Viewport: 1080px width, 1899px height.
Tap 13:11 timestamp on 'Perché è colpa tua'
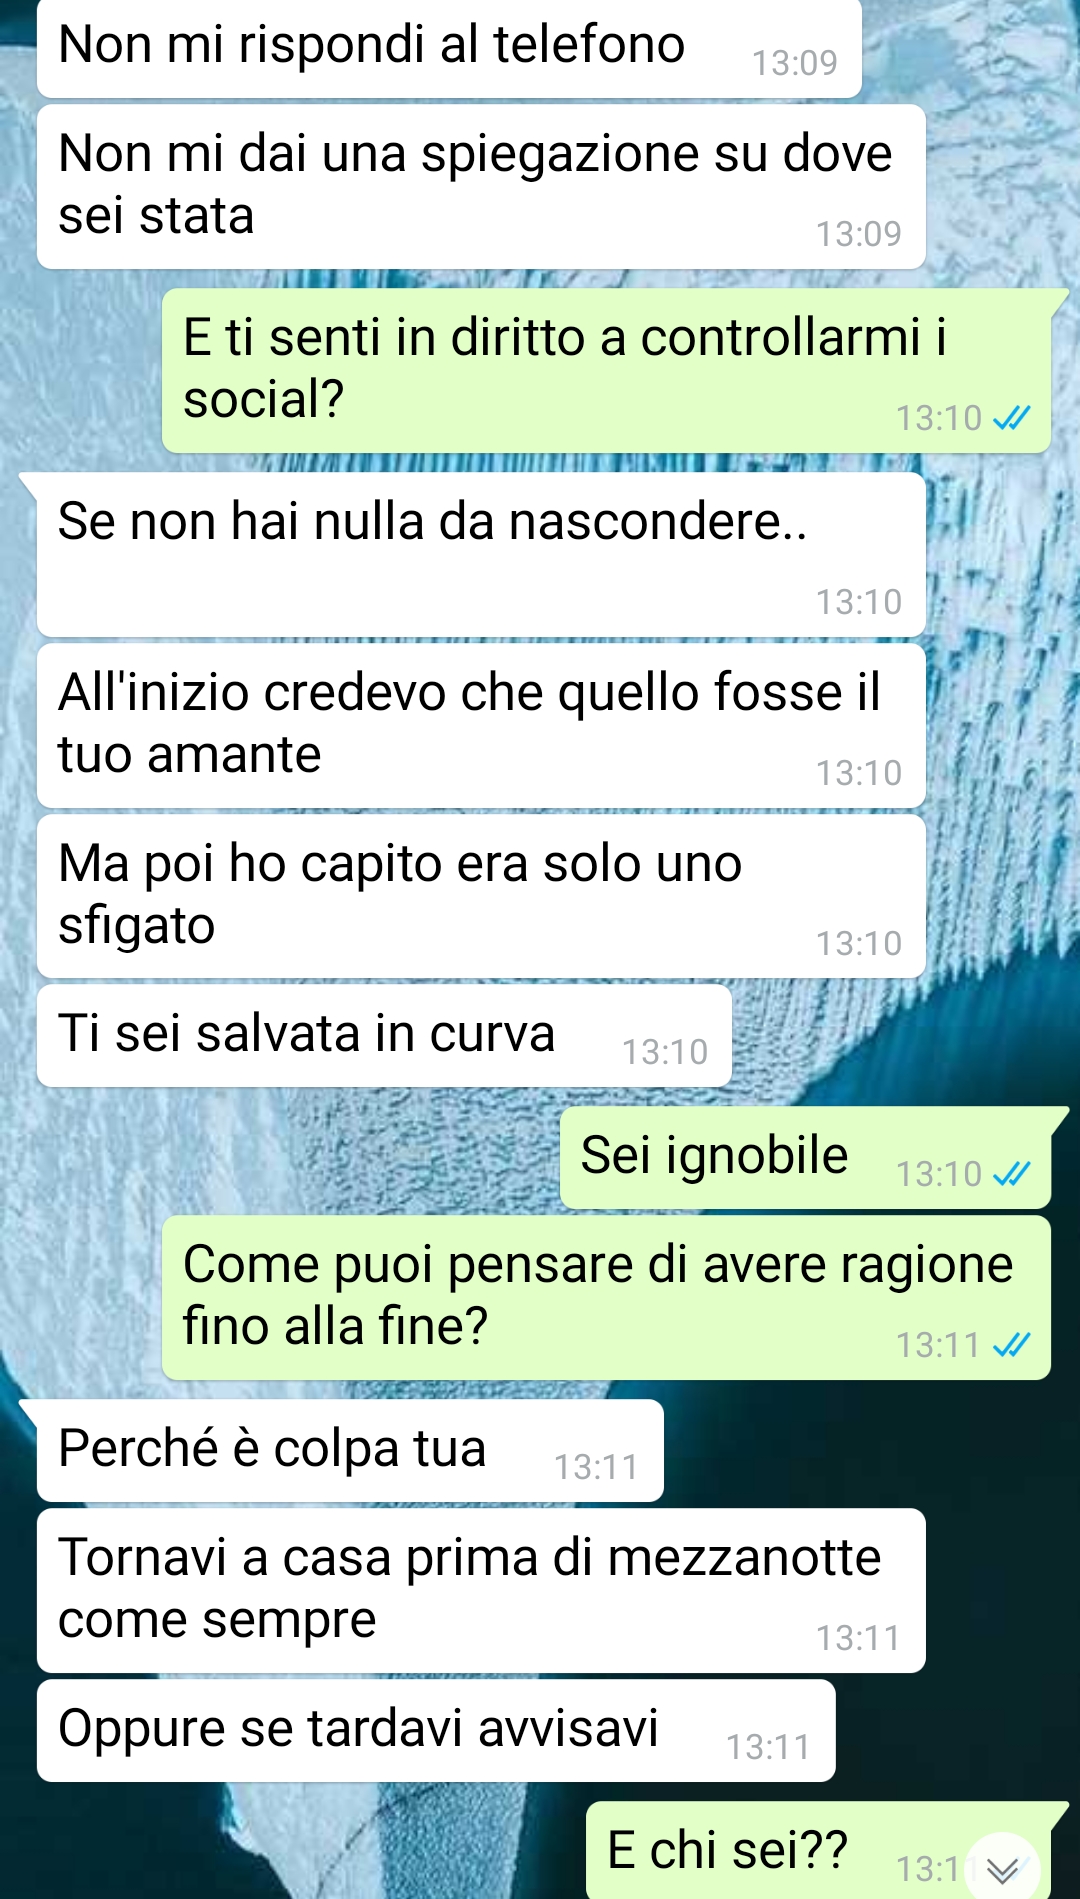tap(596, 1467)
